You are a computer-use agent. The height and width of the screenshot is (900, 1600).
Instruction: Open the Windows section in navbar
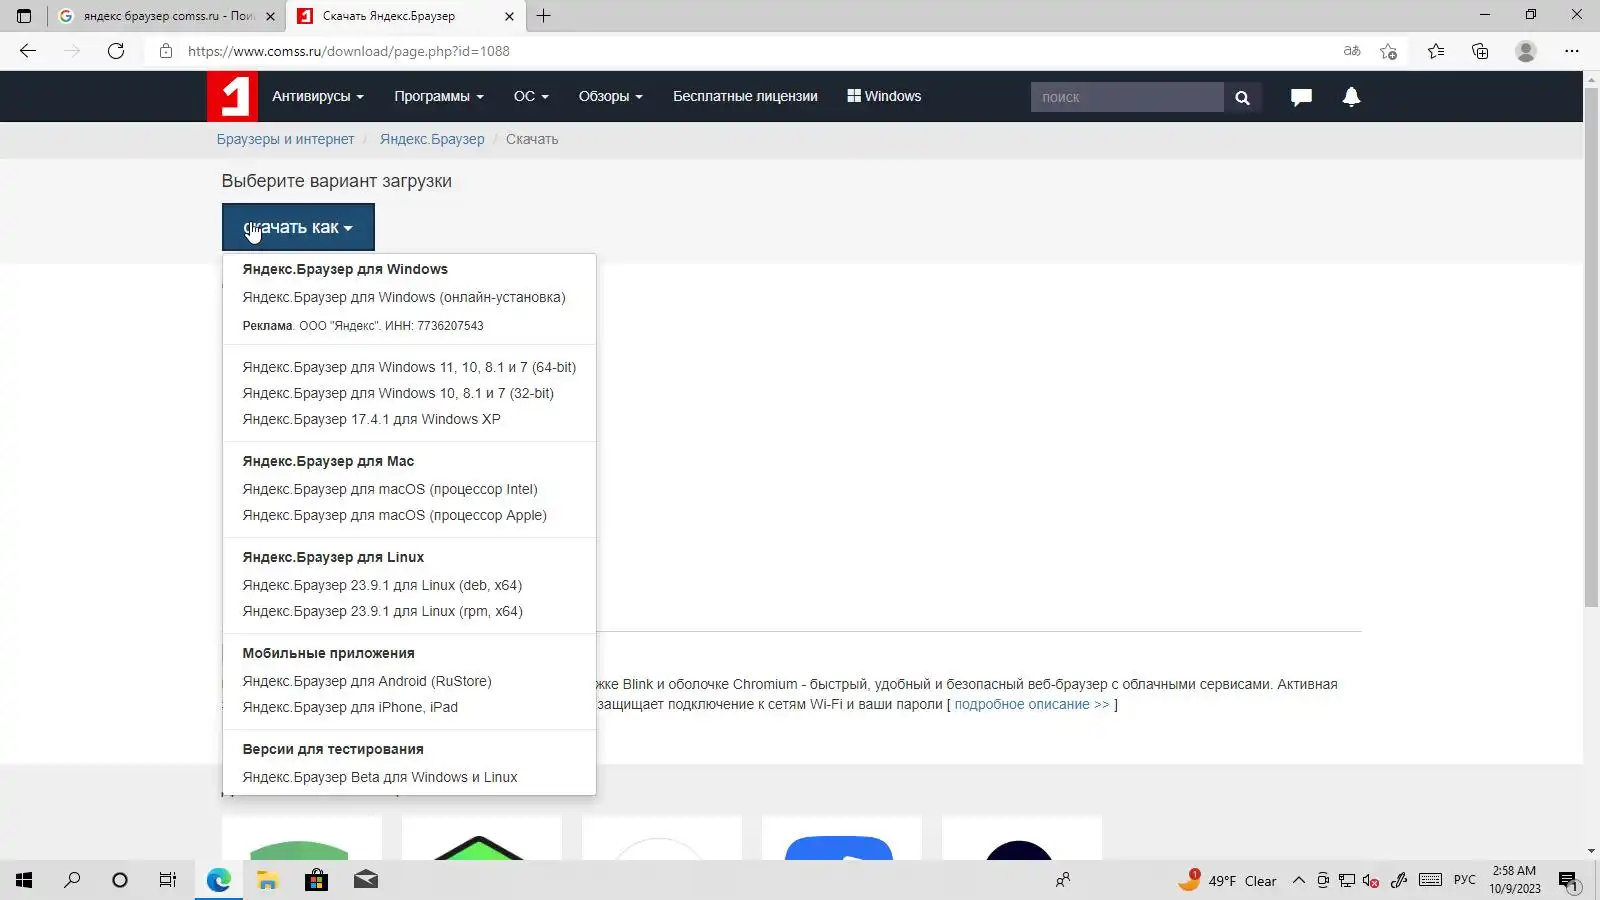[884, 96]
